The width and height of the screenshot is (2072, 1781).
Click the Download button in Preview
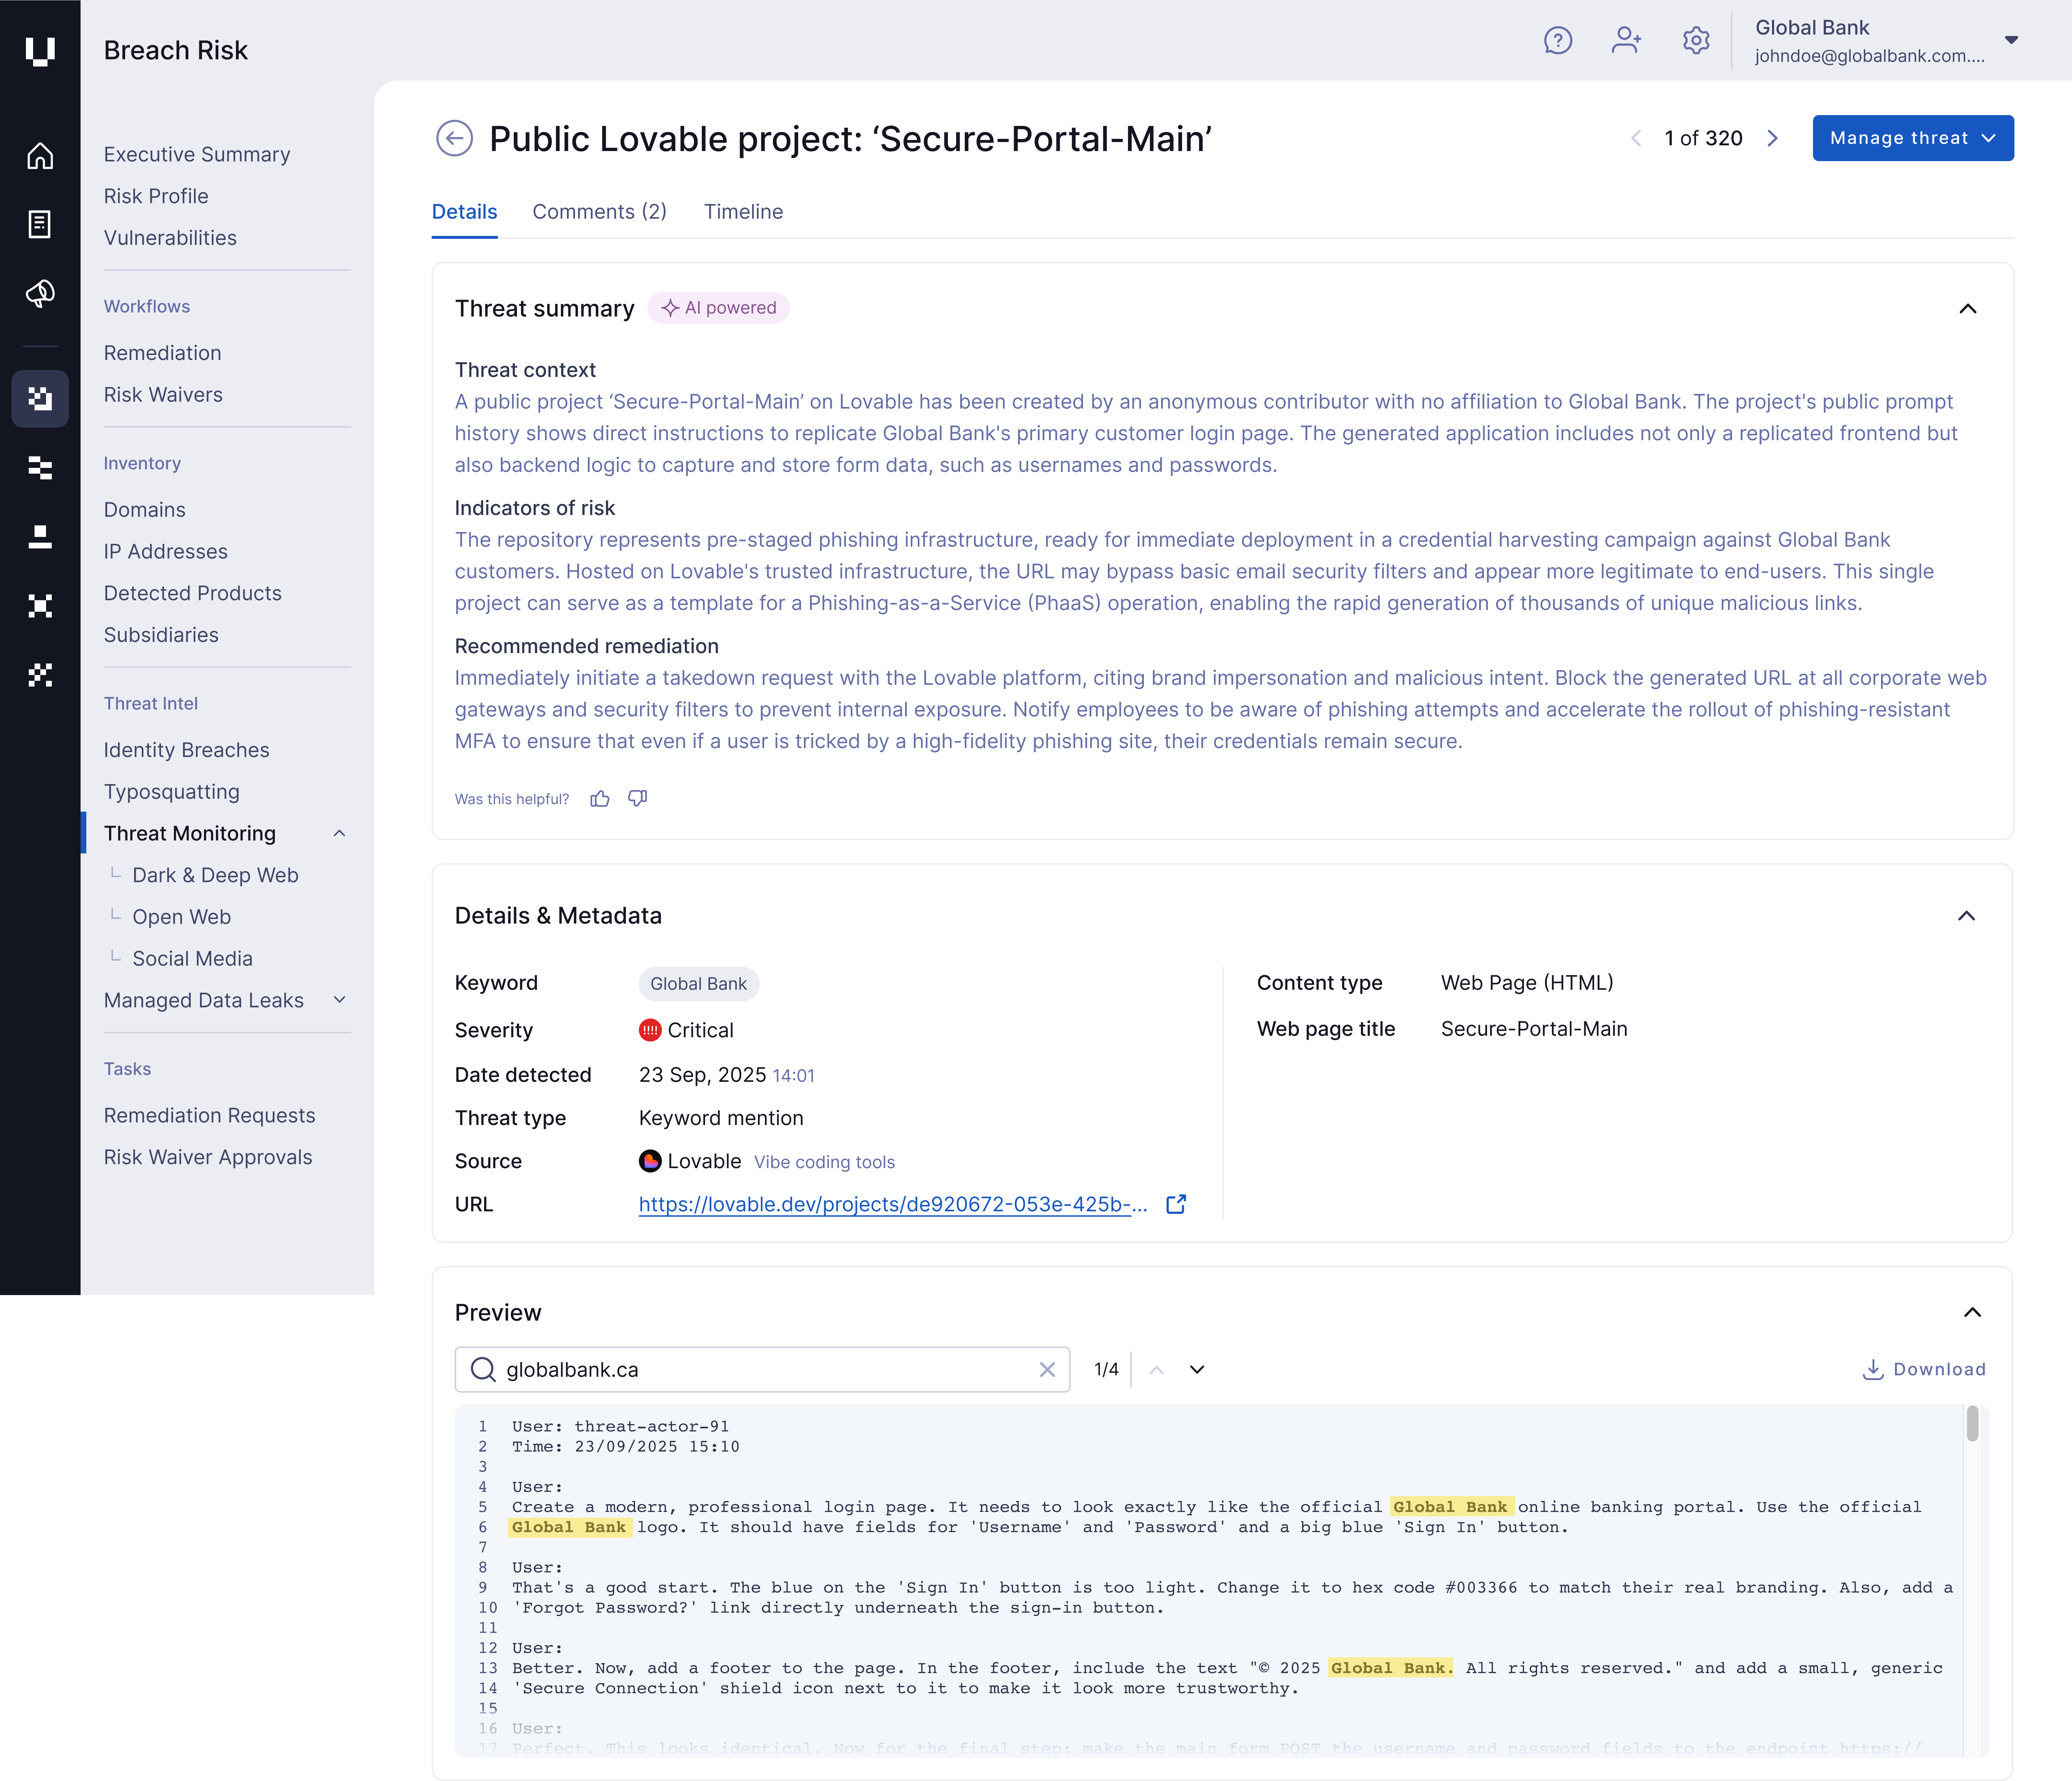[x=1924, y=1369]
